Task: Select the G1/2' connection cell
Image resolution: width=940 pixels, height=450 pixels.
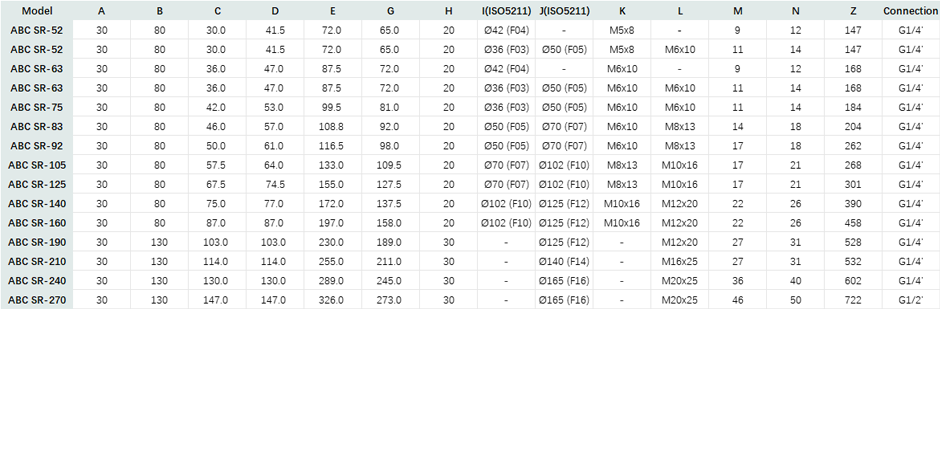Action: click(909, 299)
